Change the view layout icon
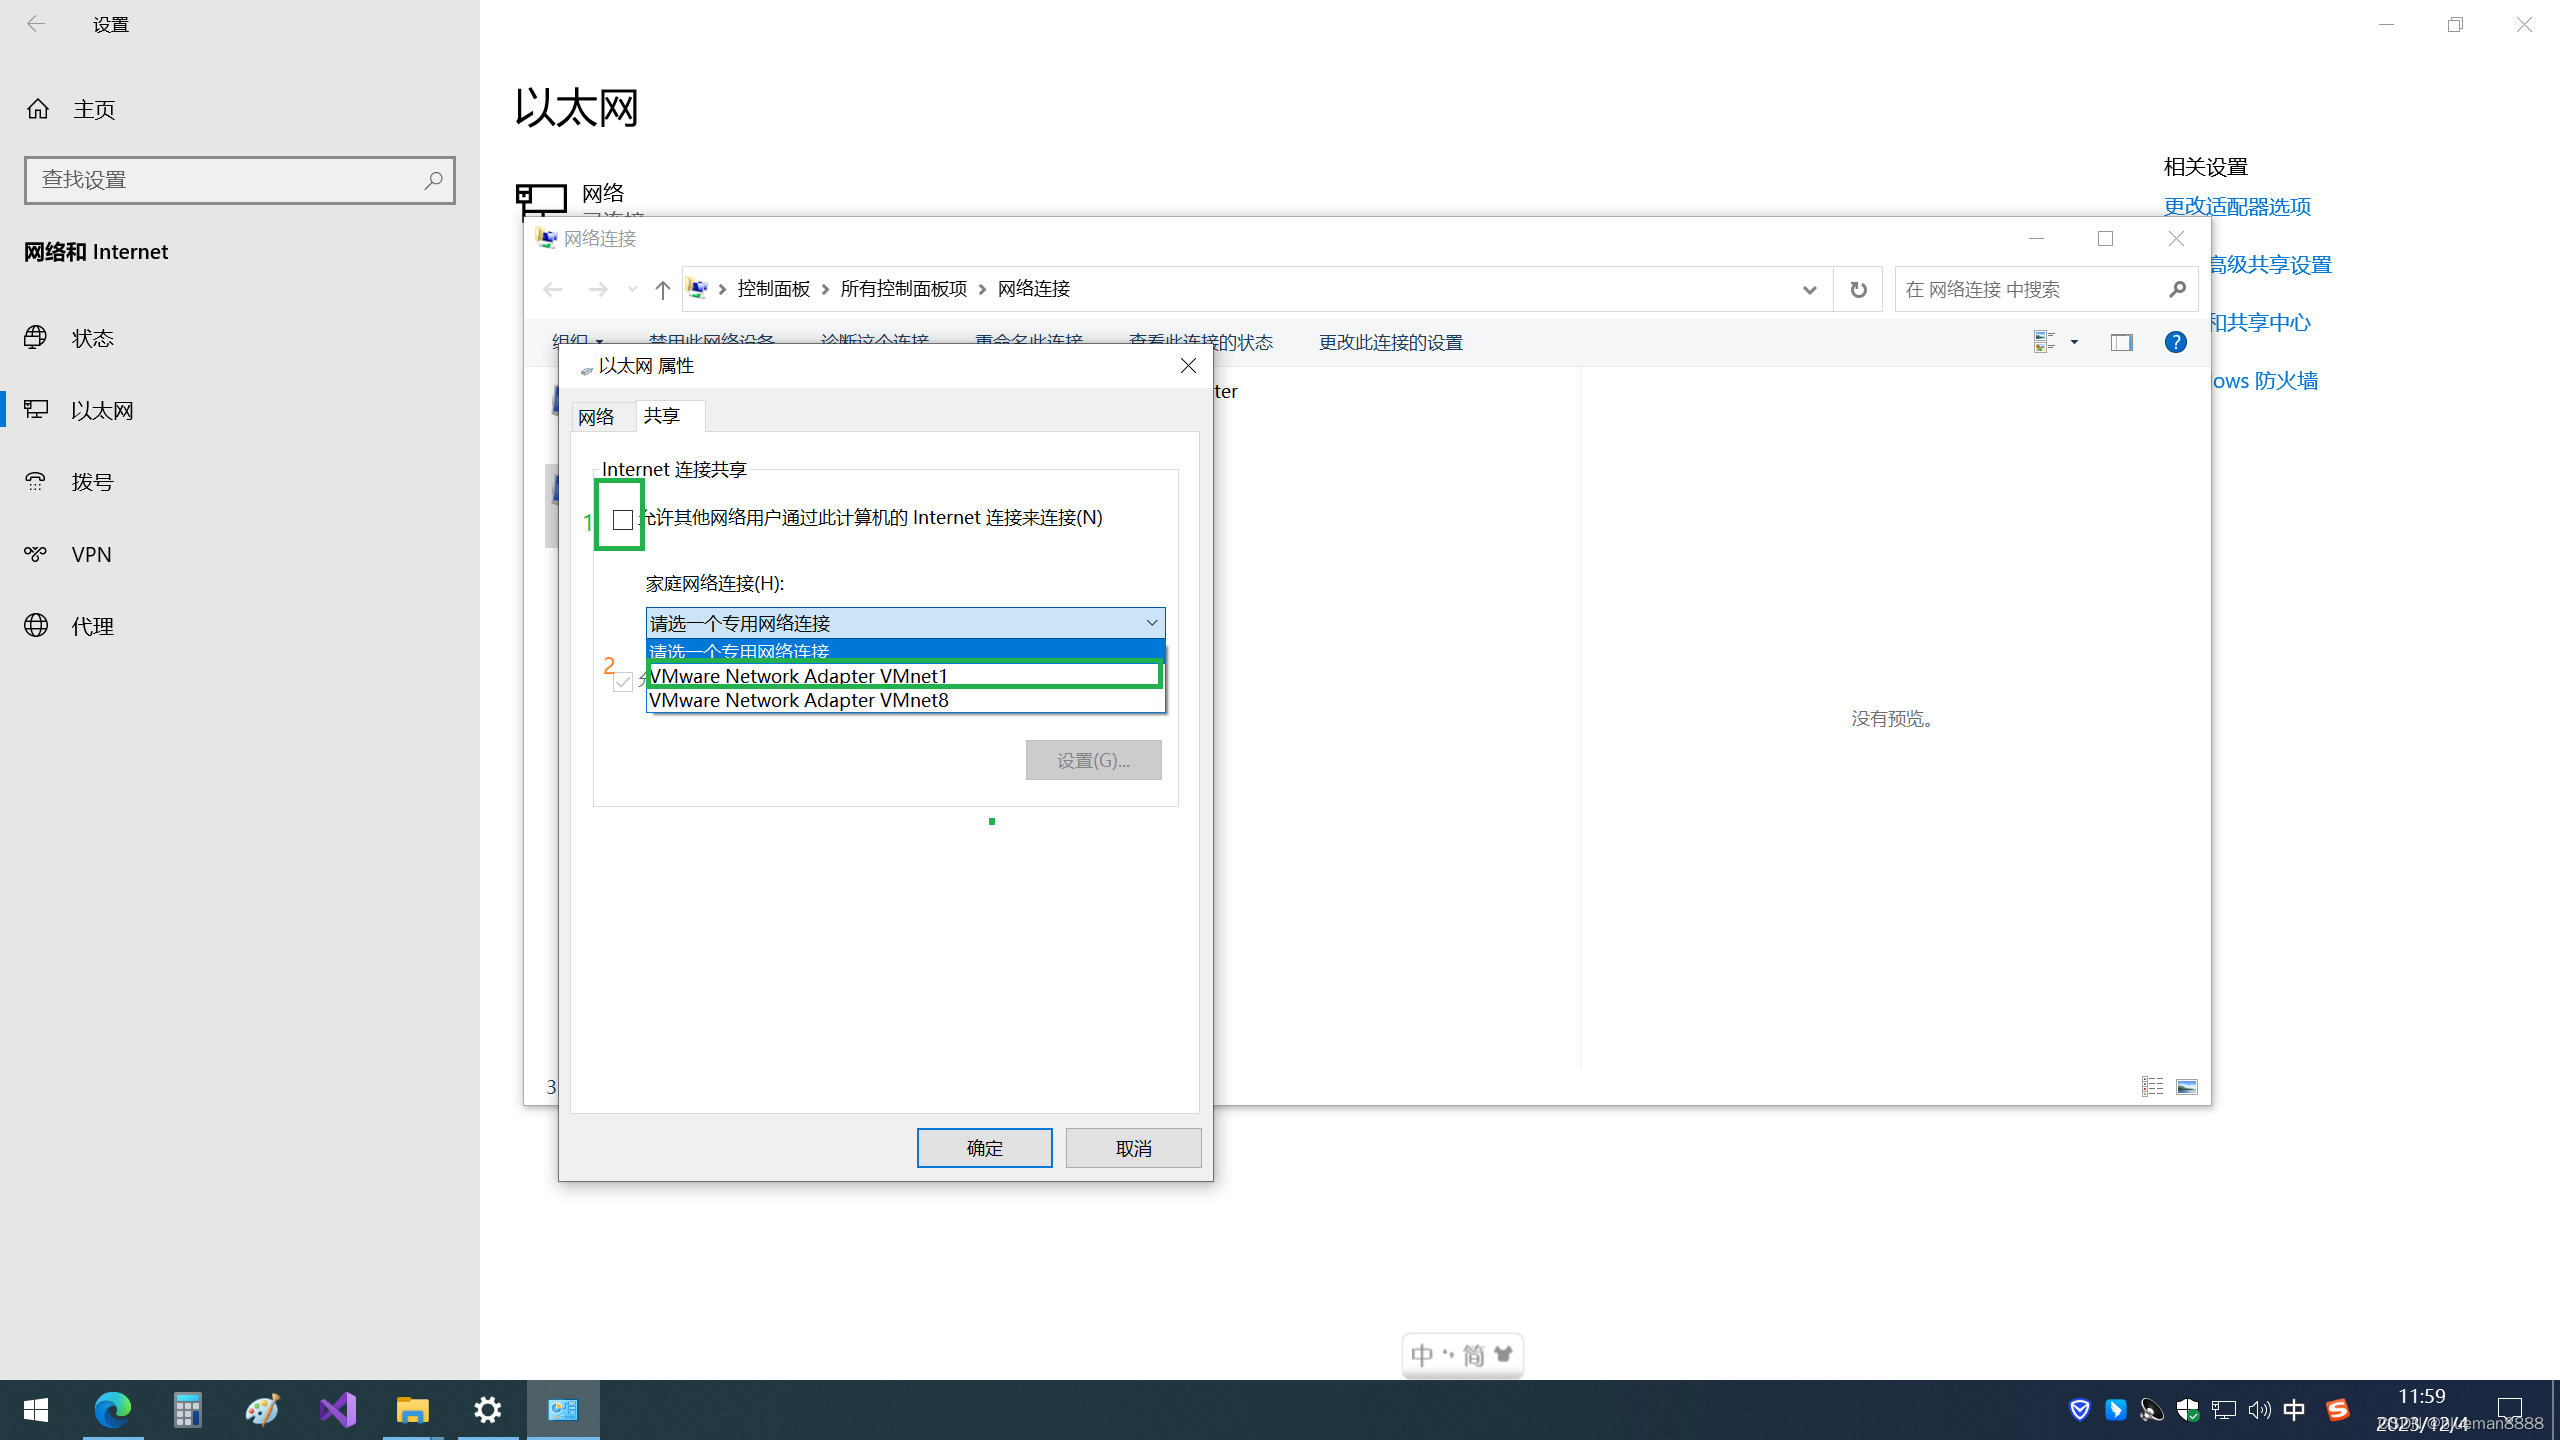 (x=2044, y=342)
